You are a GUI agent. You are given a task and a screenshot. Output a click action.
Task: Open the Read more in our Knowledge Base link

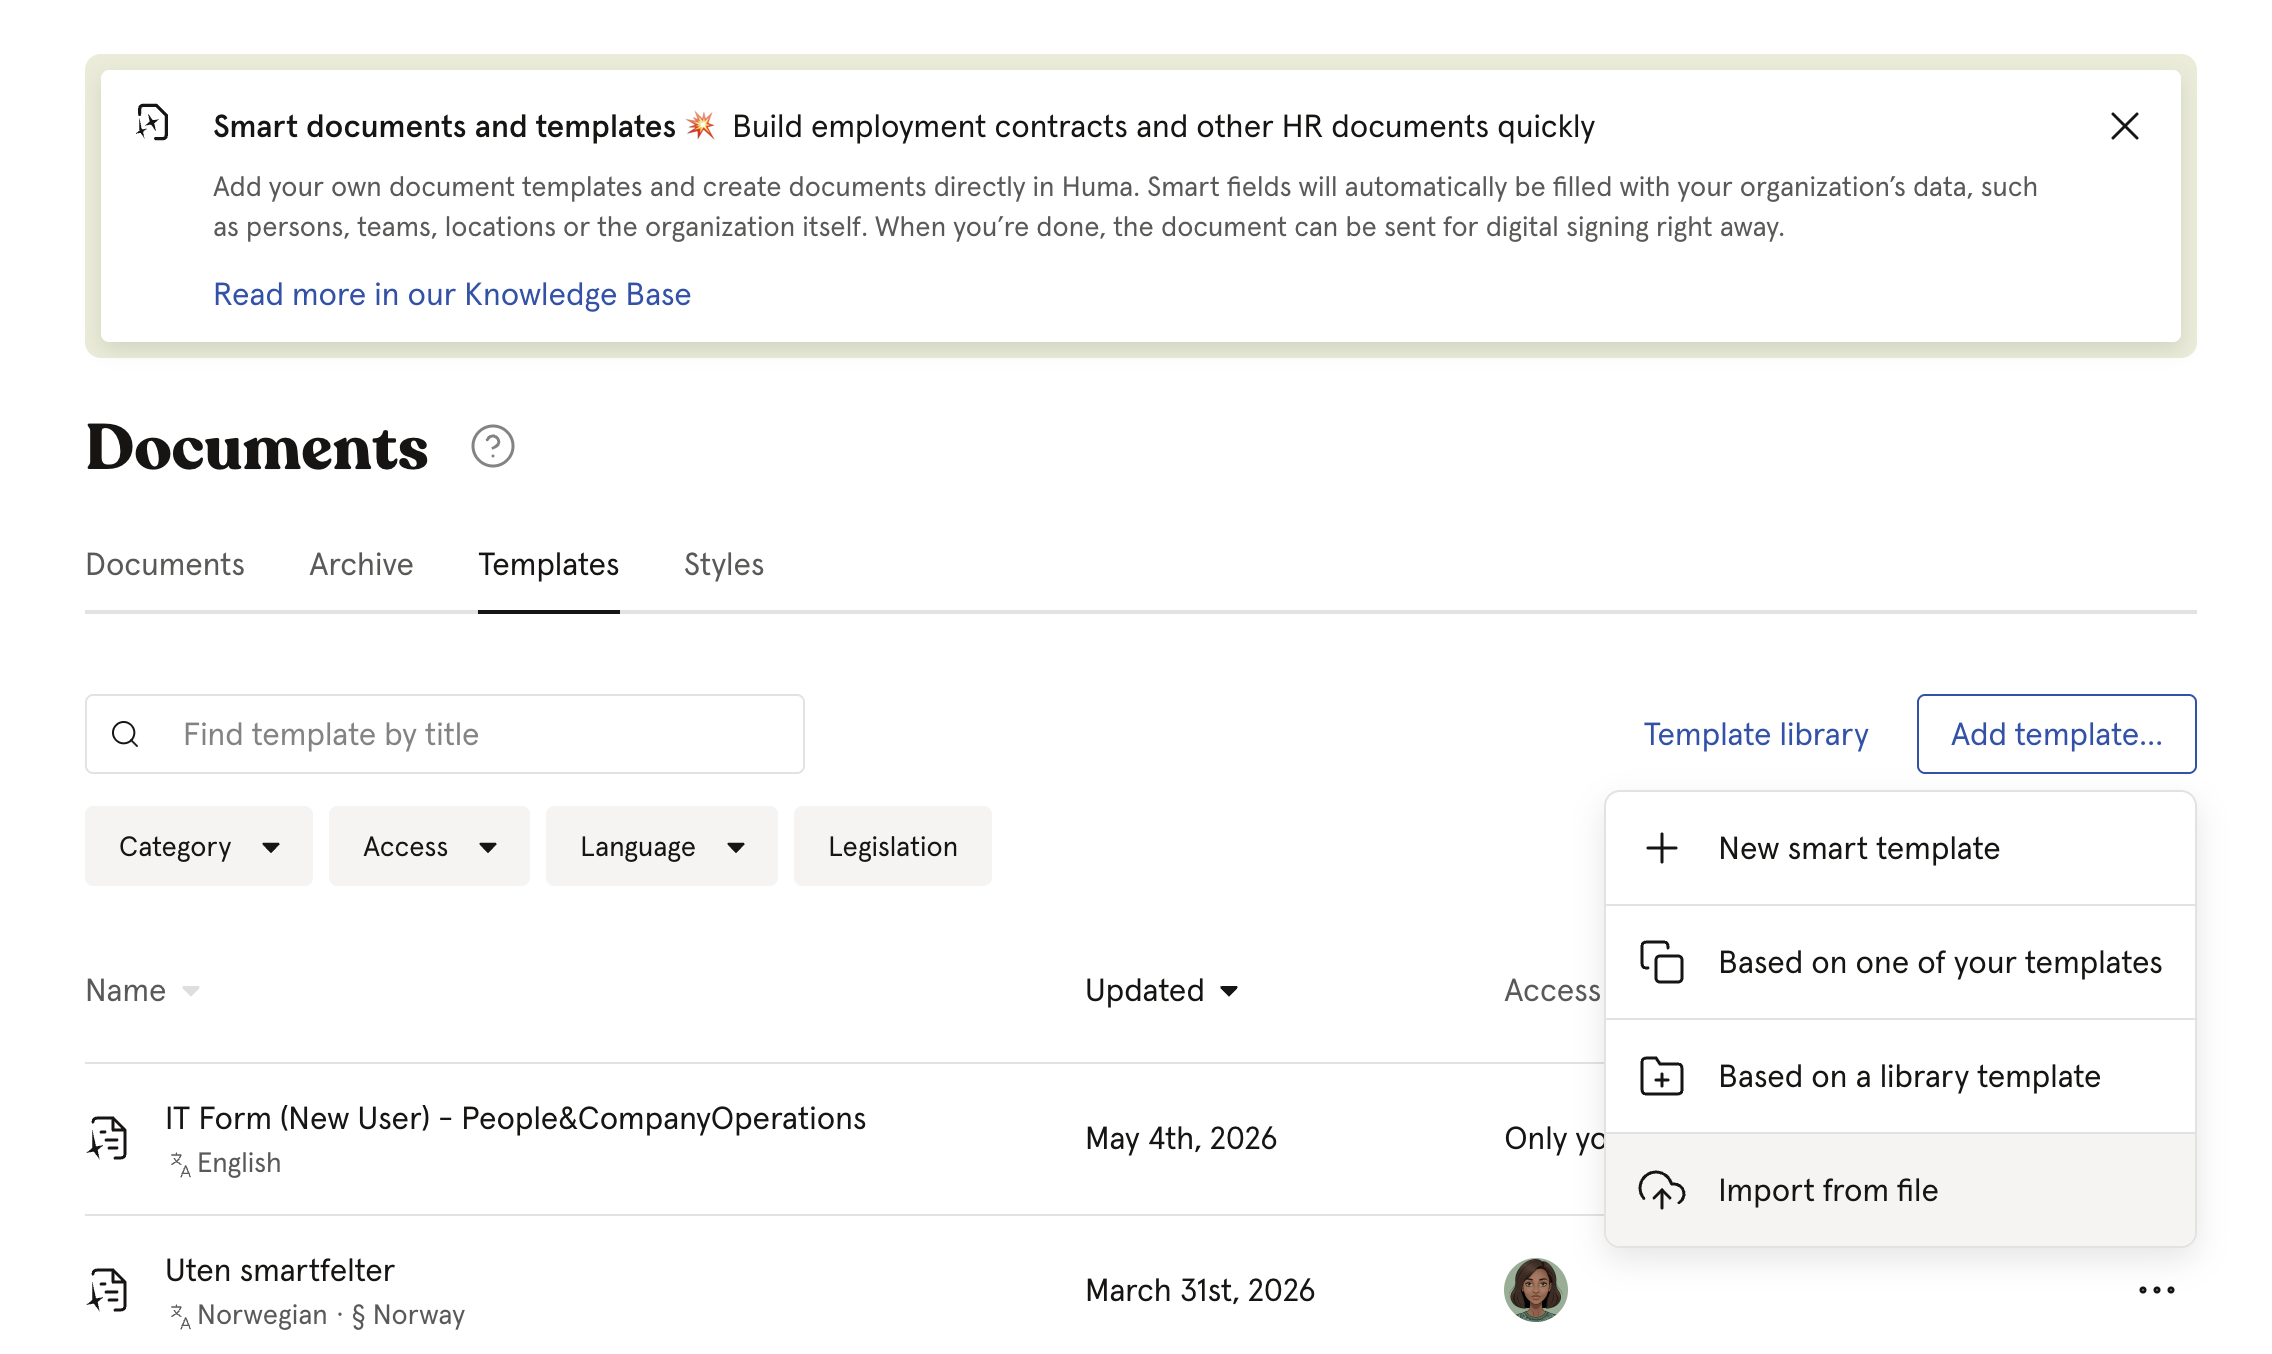tap(452, 294)
